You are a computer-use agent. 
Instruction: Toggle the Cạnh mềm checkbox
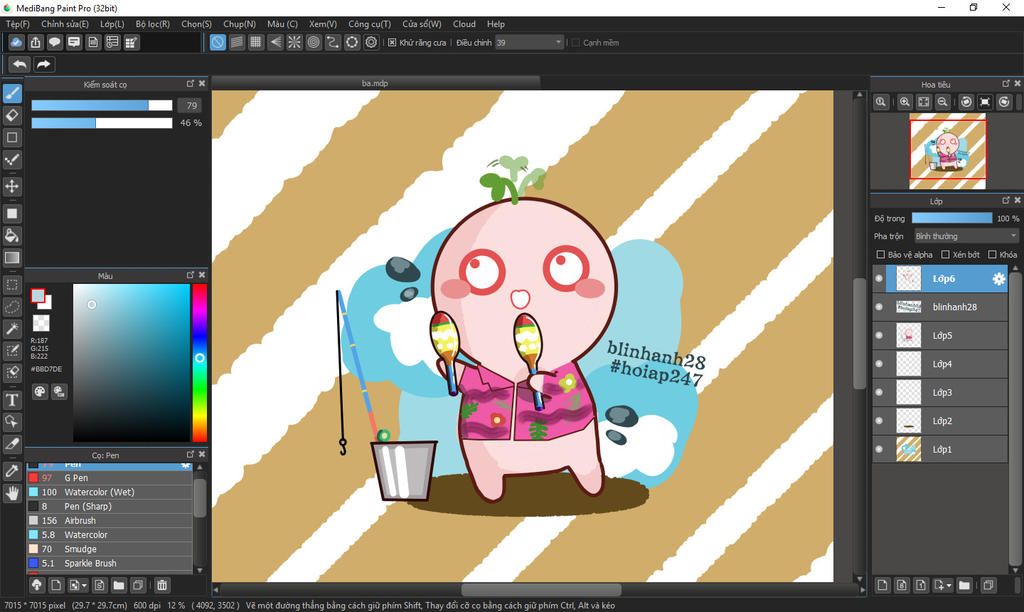tap(575, 42)
